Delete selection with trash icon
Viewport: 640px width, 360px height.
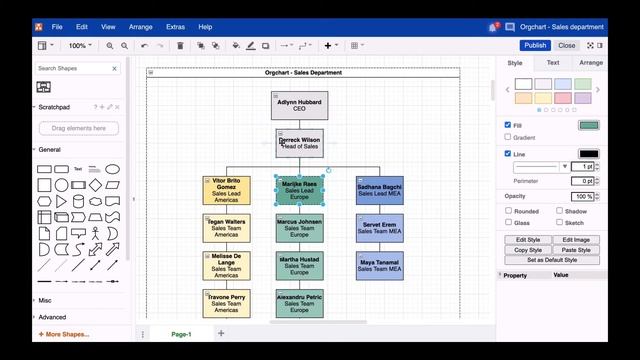[x=180, y=46]
